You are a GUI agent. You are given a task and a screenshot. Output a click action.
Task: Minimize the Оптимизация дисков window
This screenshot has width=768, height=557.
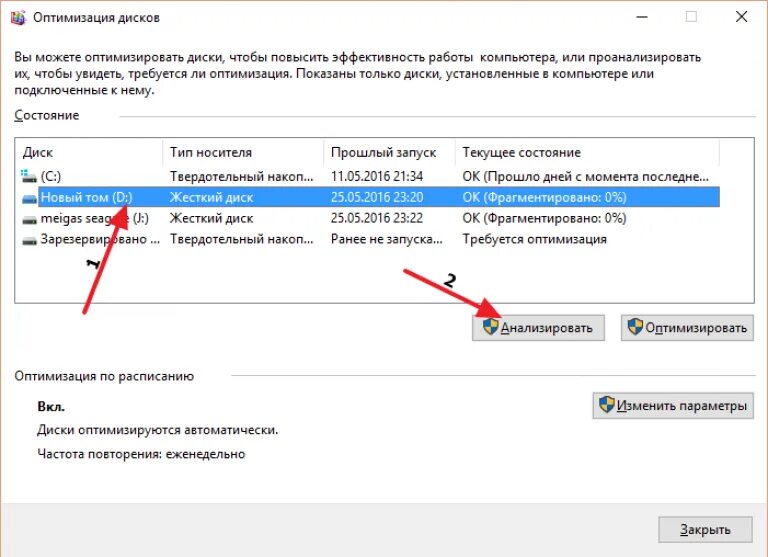click(642, 17)
